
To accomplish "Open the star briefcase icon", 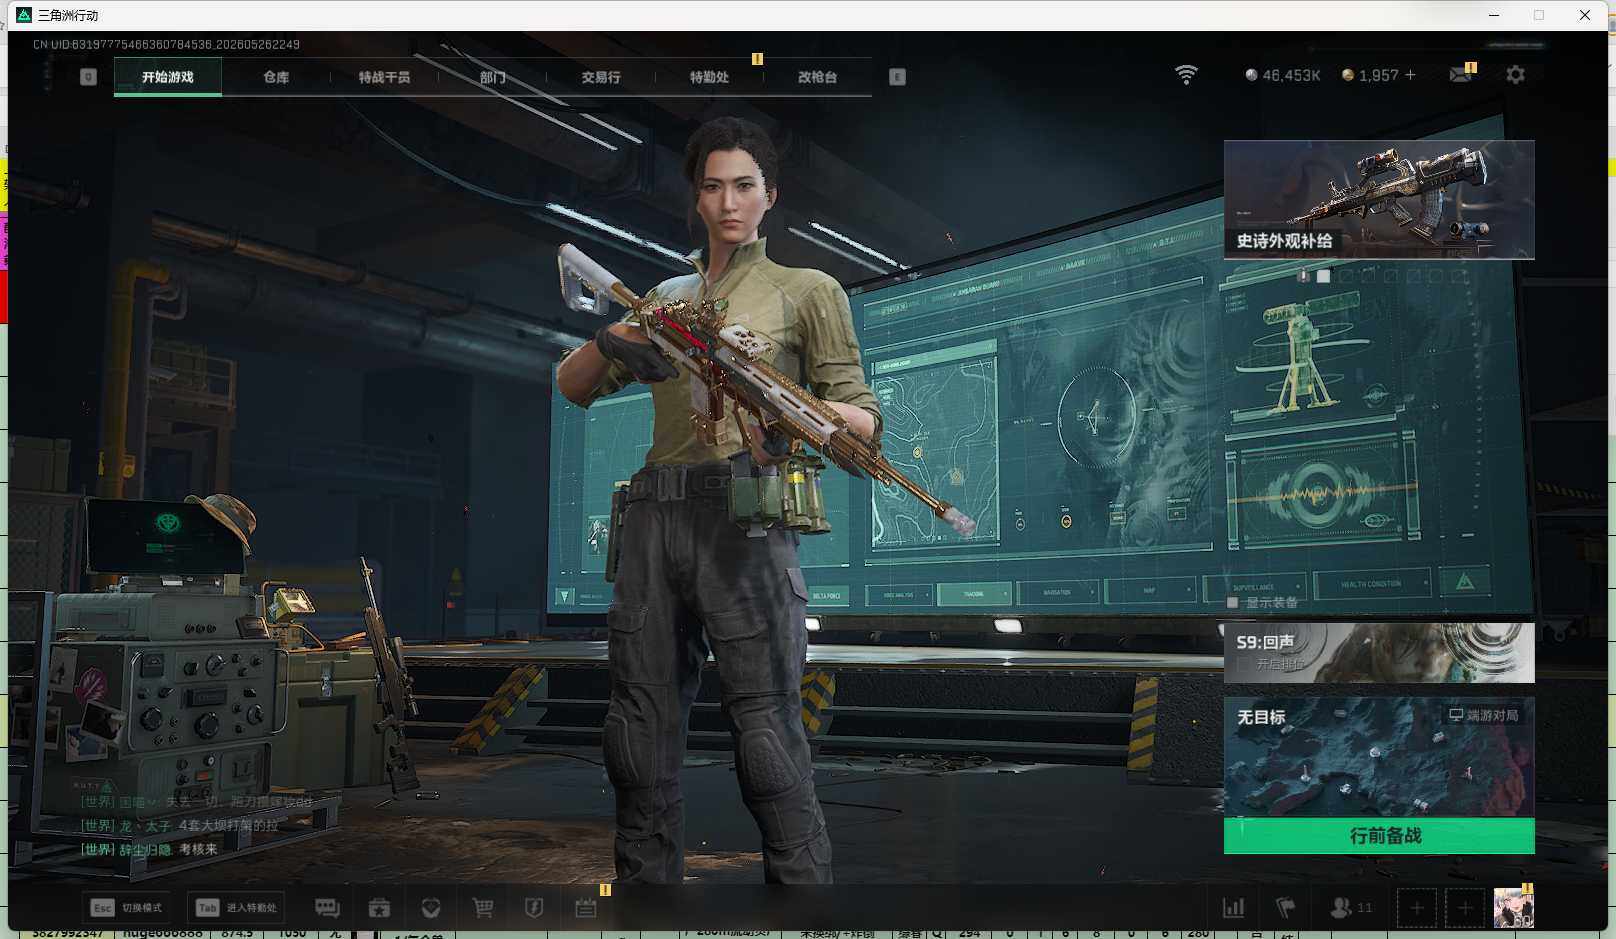I will (x=379, y=908).
